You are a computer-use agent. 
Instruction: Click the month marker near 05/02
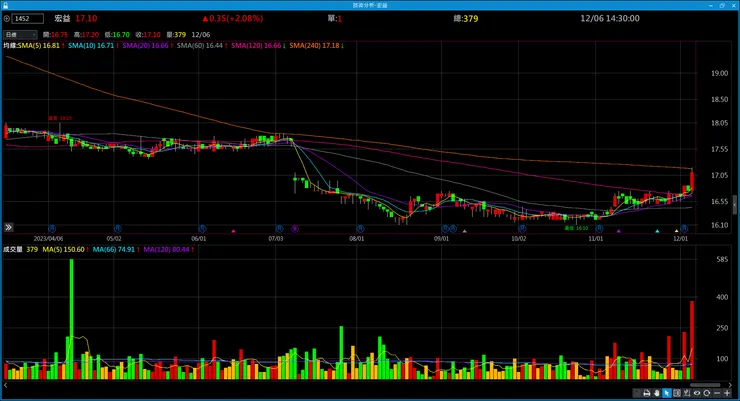[117, 228]
